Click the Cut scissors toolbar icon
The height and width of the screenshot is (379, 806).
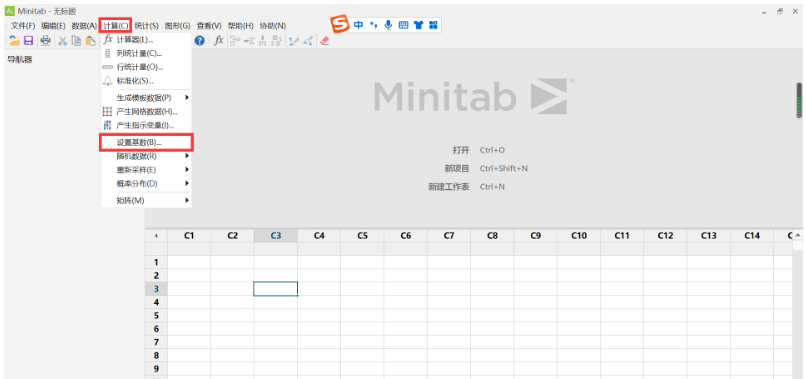coord(63,41)
